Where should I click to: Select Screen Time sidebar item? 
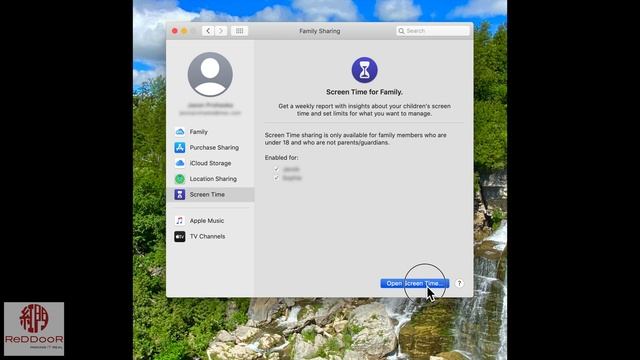[211, 194]
